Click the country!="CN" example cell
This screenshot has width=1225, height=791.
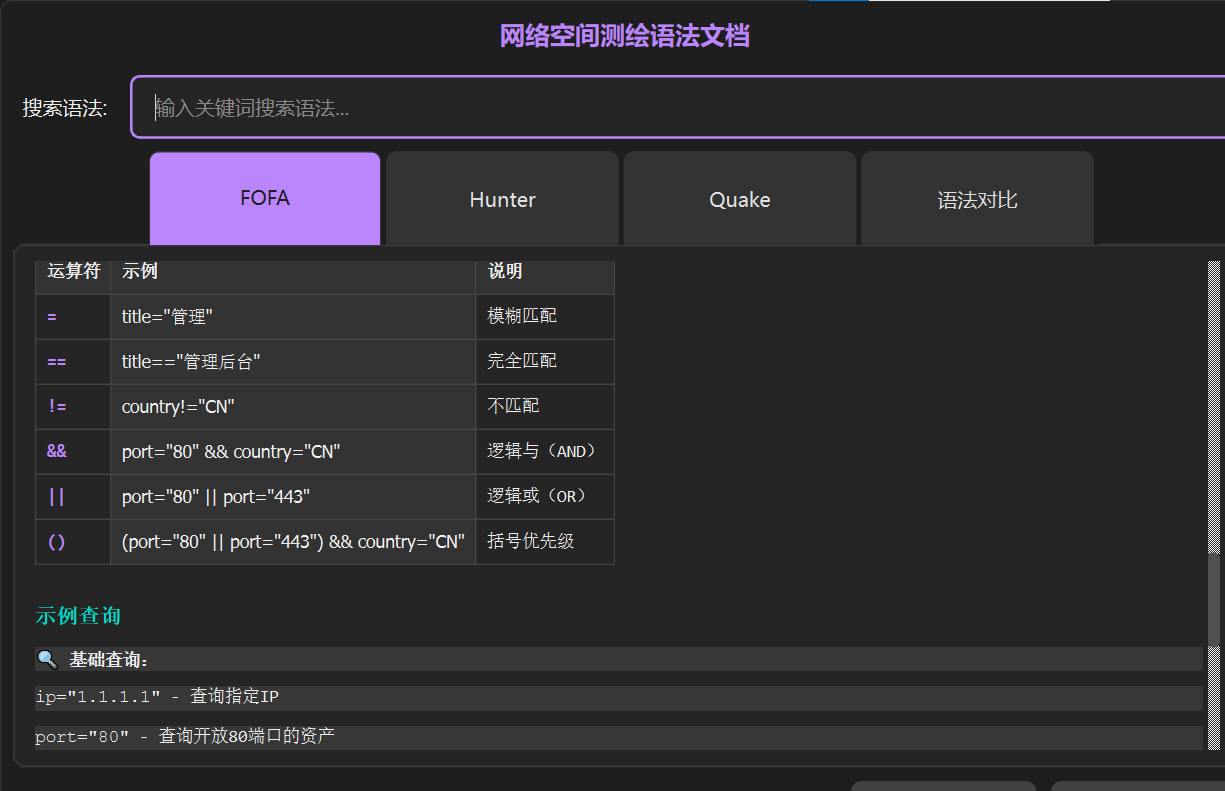click(178, 407)
